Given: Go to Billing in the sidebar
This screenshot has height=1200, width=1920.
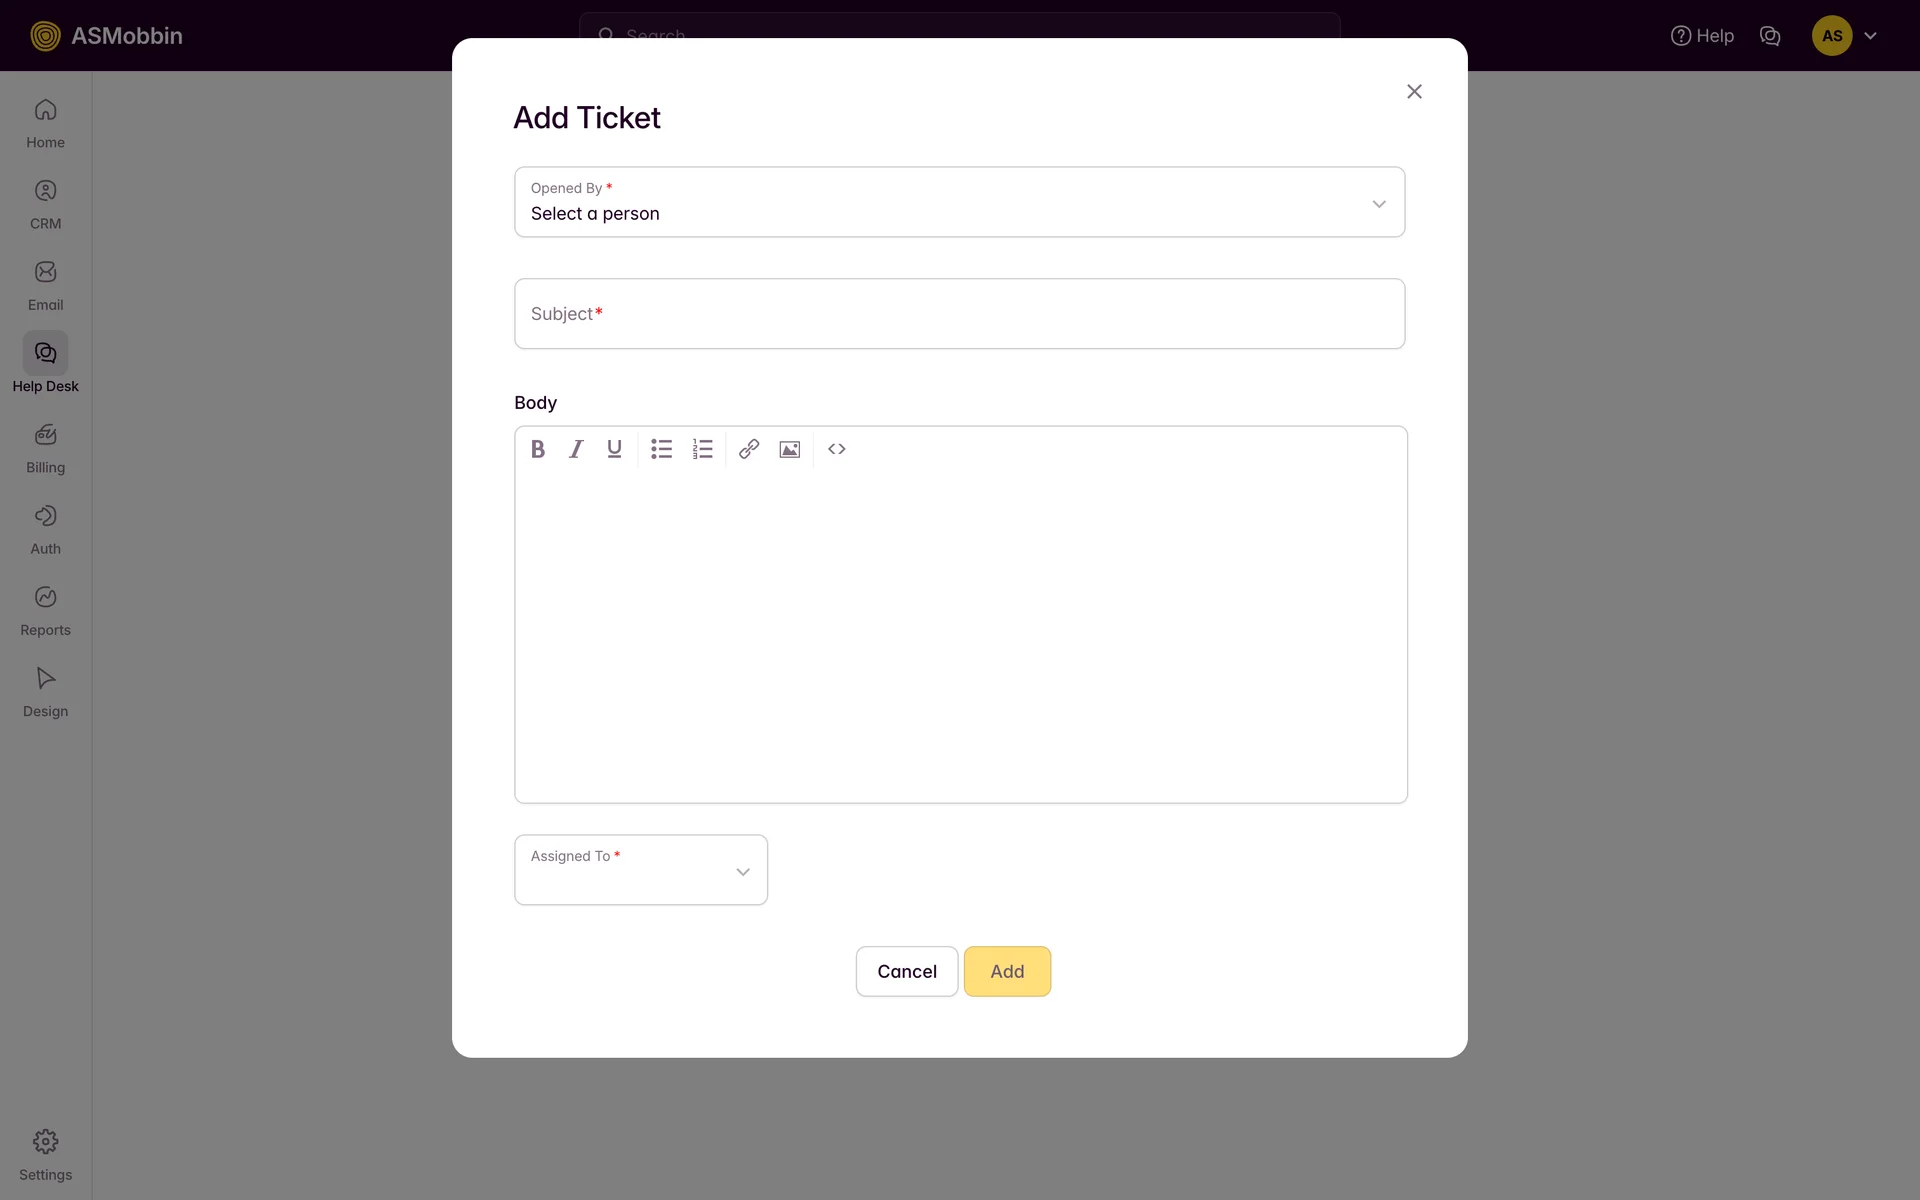Looking at the screenshot, I should point(45,447).
